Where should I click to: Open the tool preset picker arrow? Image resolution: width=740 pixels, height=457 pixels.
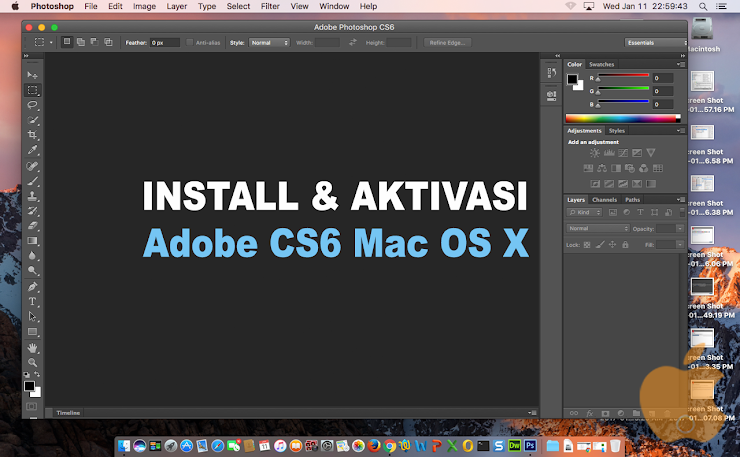(51, 42)
